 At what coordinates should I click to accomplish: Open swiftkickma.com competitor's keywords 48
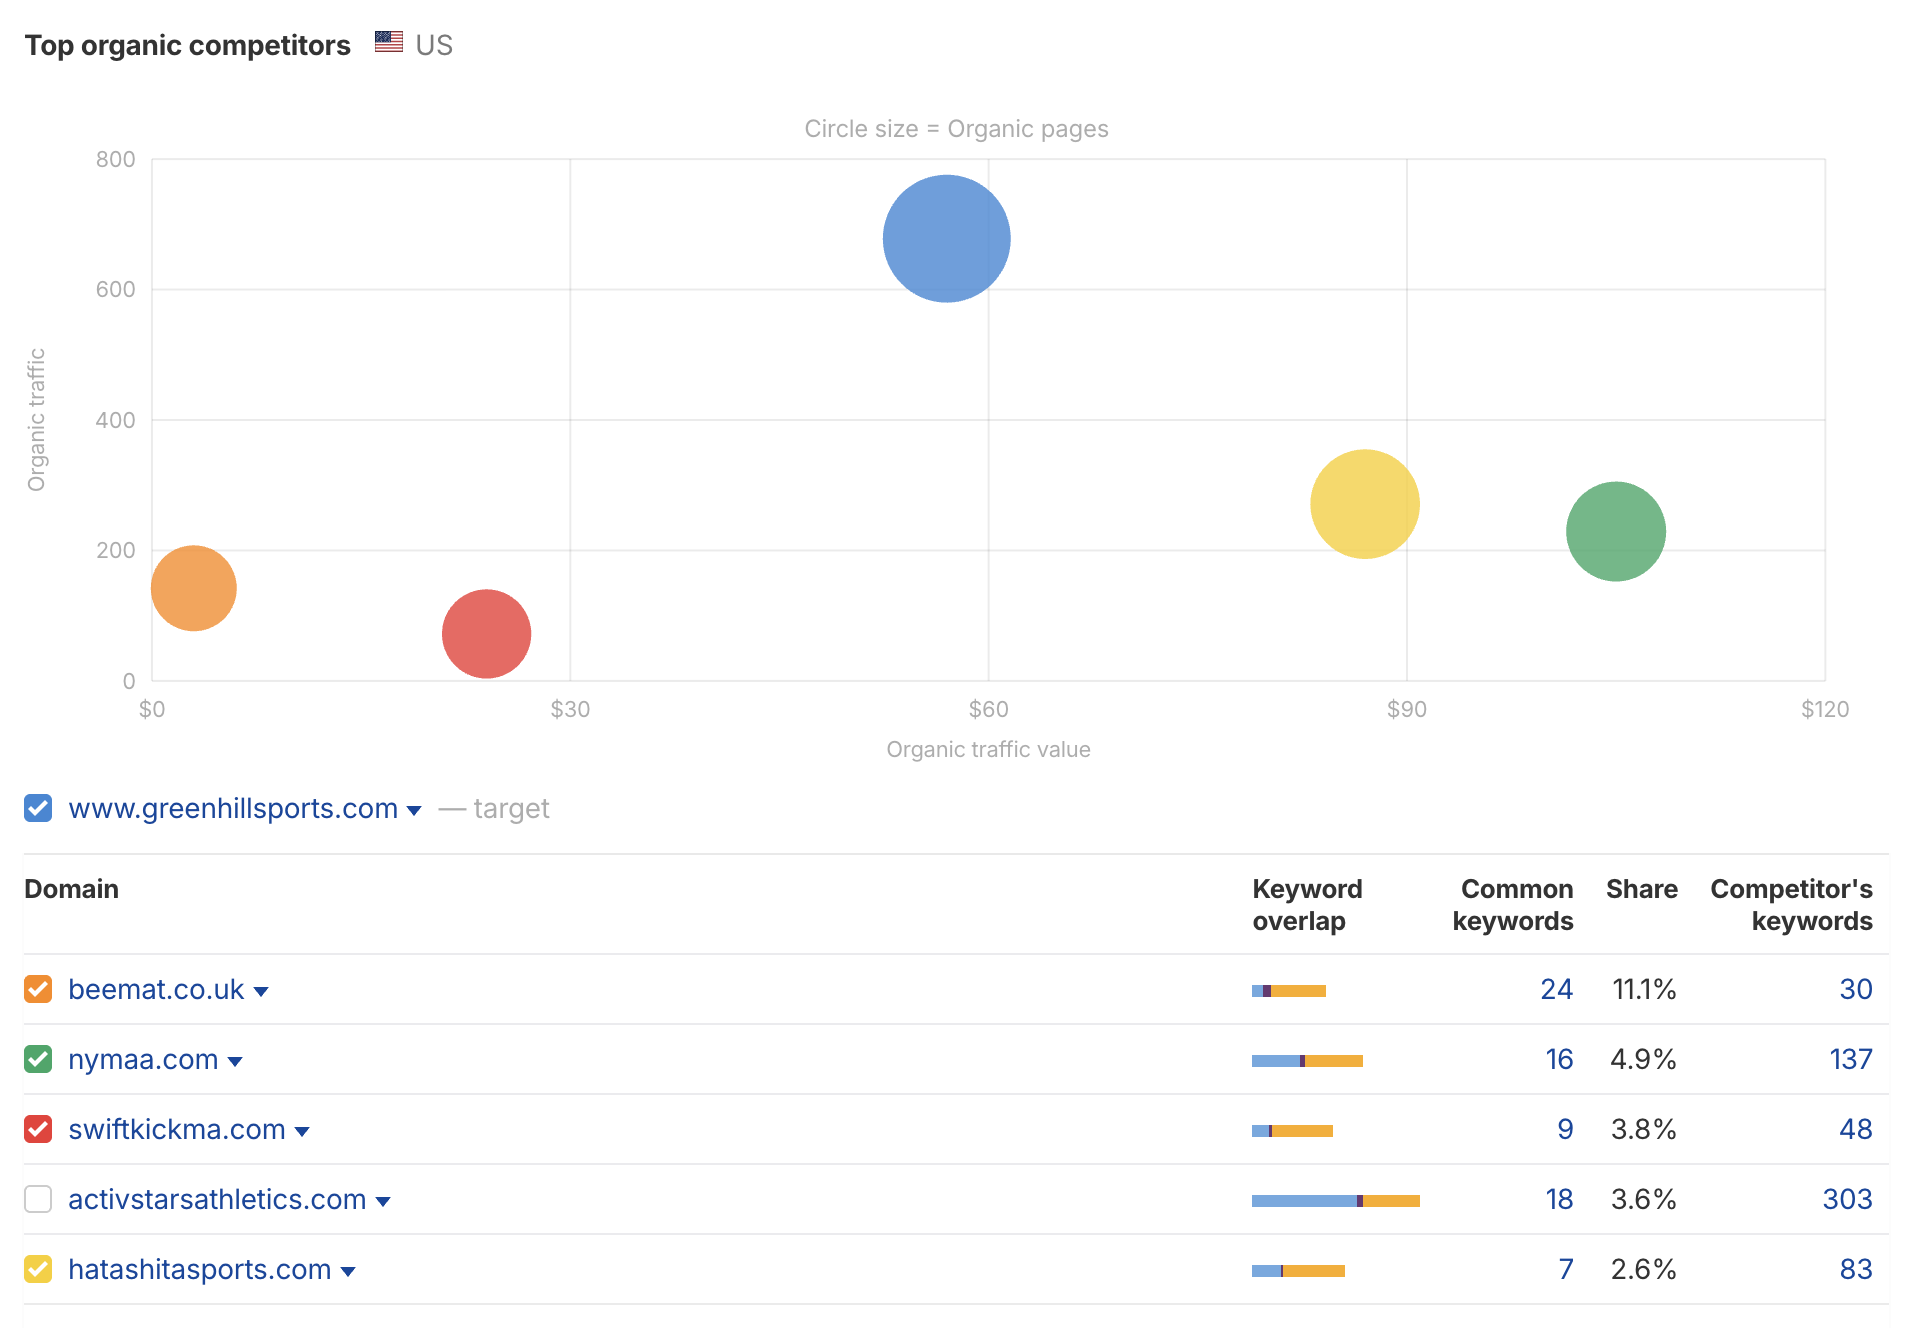click(x=1856, y=1129)
